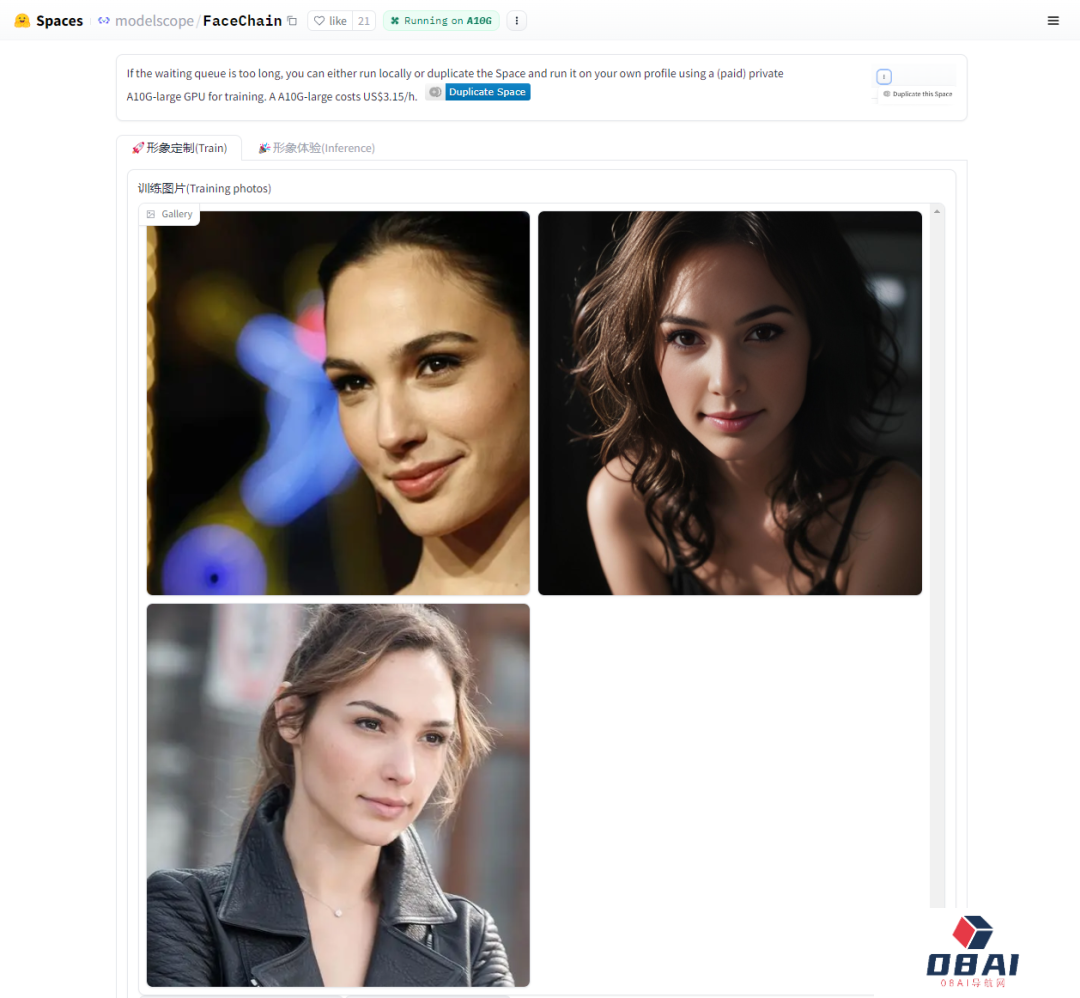Open the Spaces link in the header
Image resolution: width=1080 pixels, height=998 pixels.
coord(59,21)
